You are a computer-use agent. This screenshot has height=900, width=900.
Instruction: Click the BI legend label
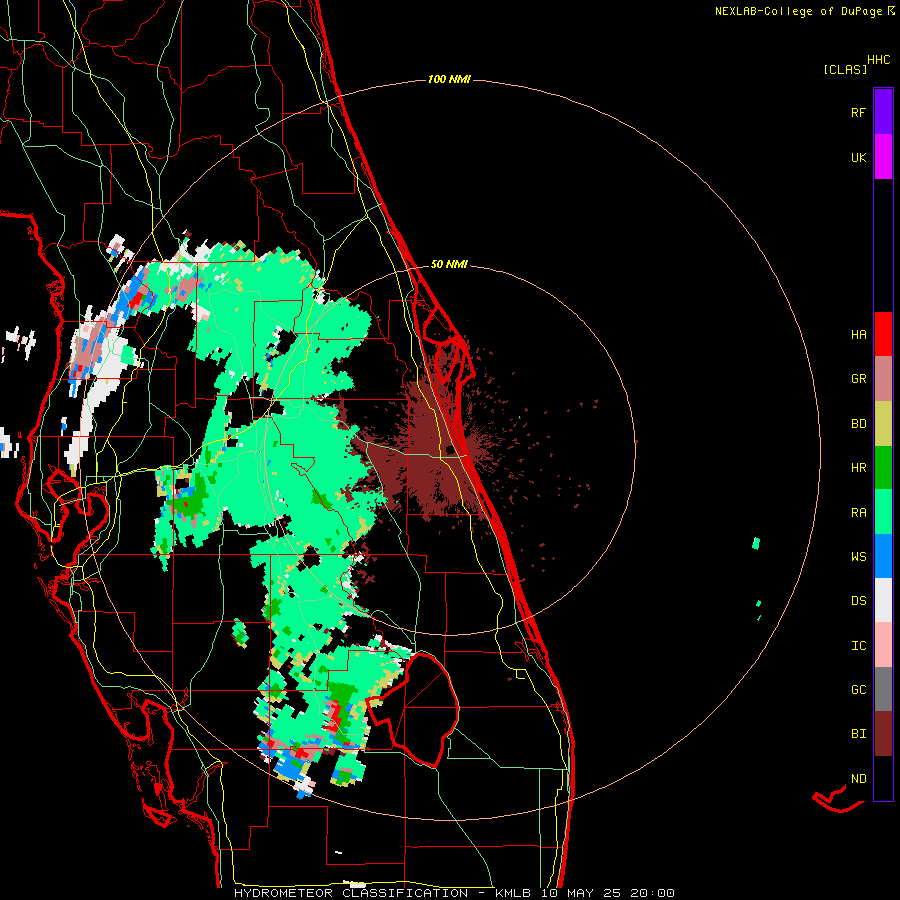858,734
